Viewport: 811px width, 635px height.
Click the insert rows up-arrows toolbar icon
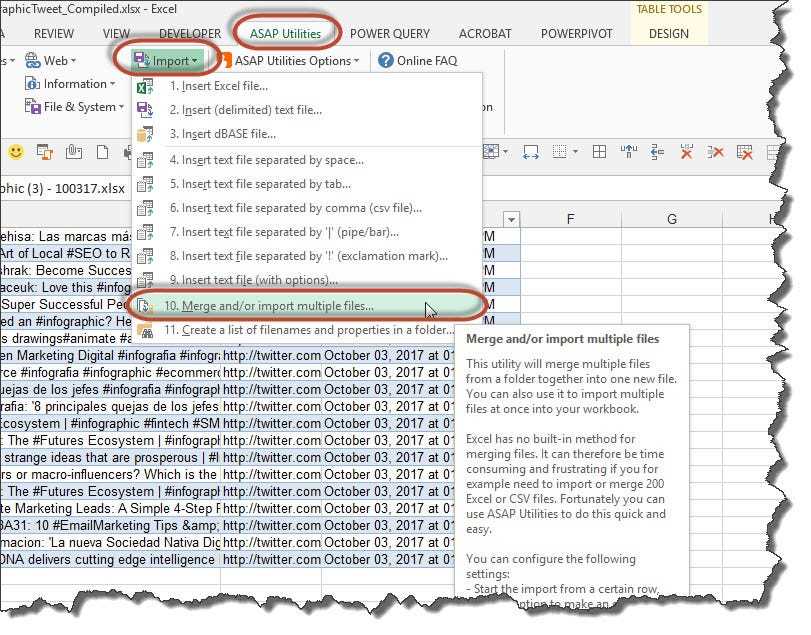[x=628, y=152]
